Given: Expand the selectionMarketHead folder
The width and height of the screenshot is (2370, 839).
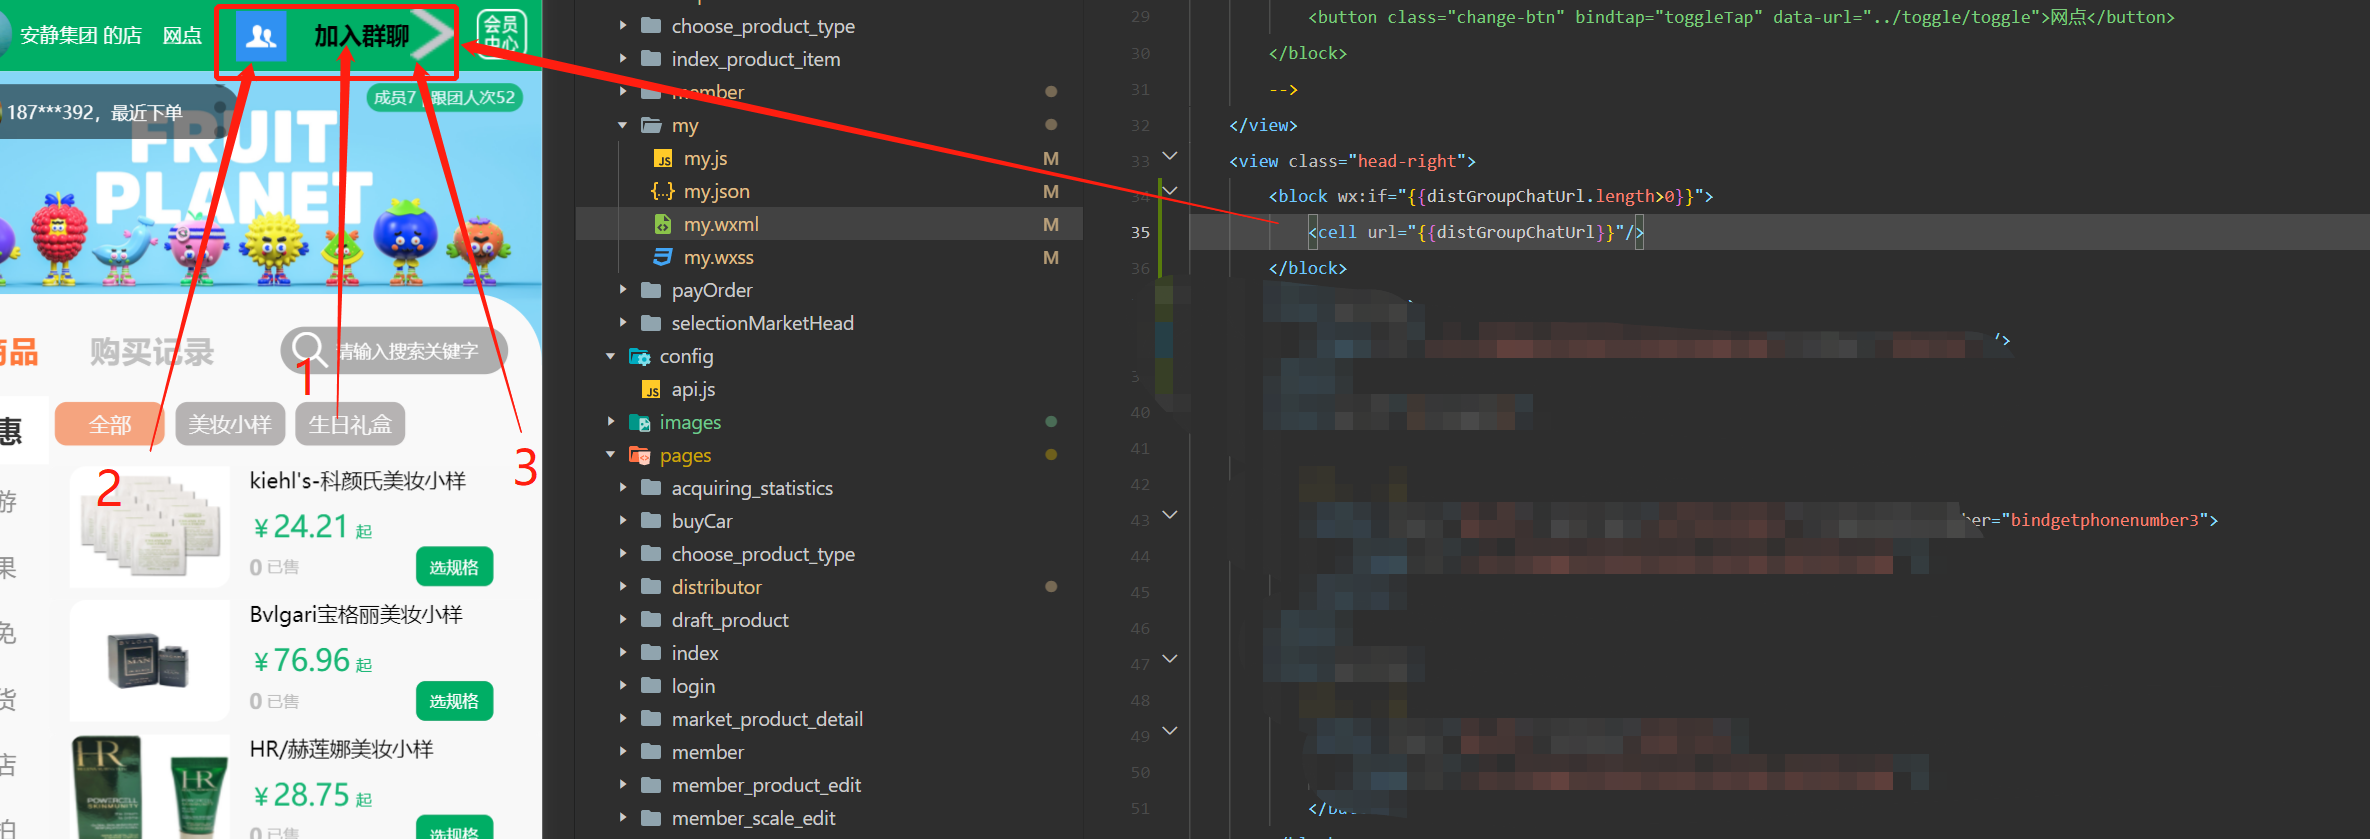Looking at the screenshot, I should click(623, 323).
